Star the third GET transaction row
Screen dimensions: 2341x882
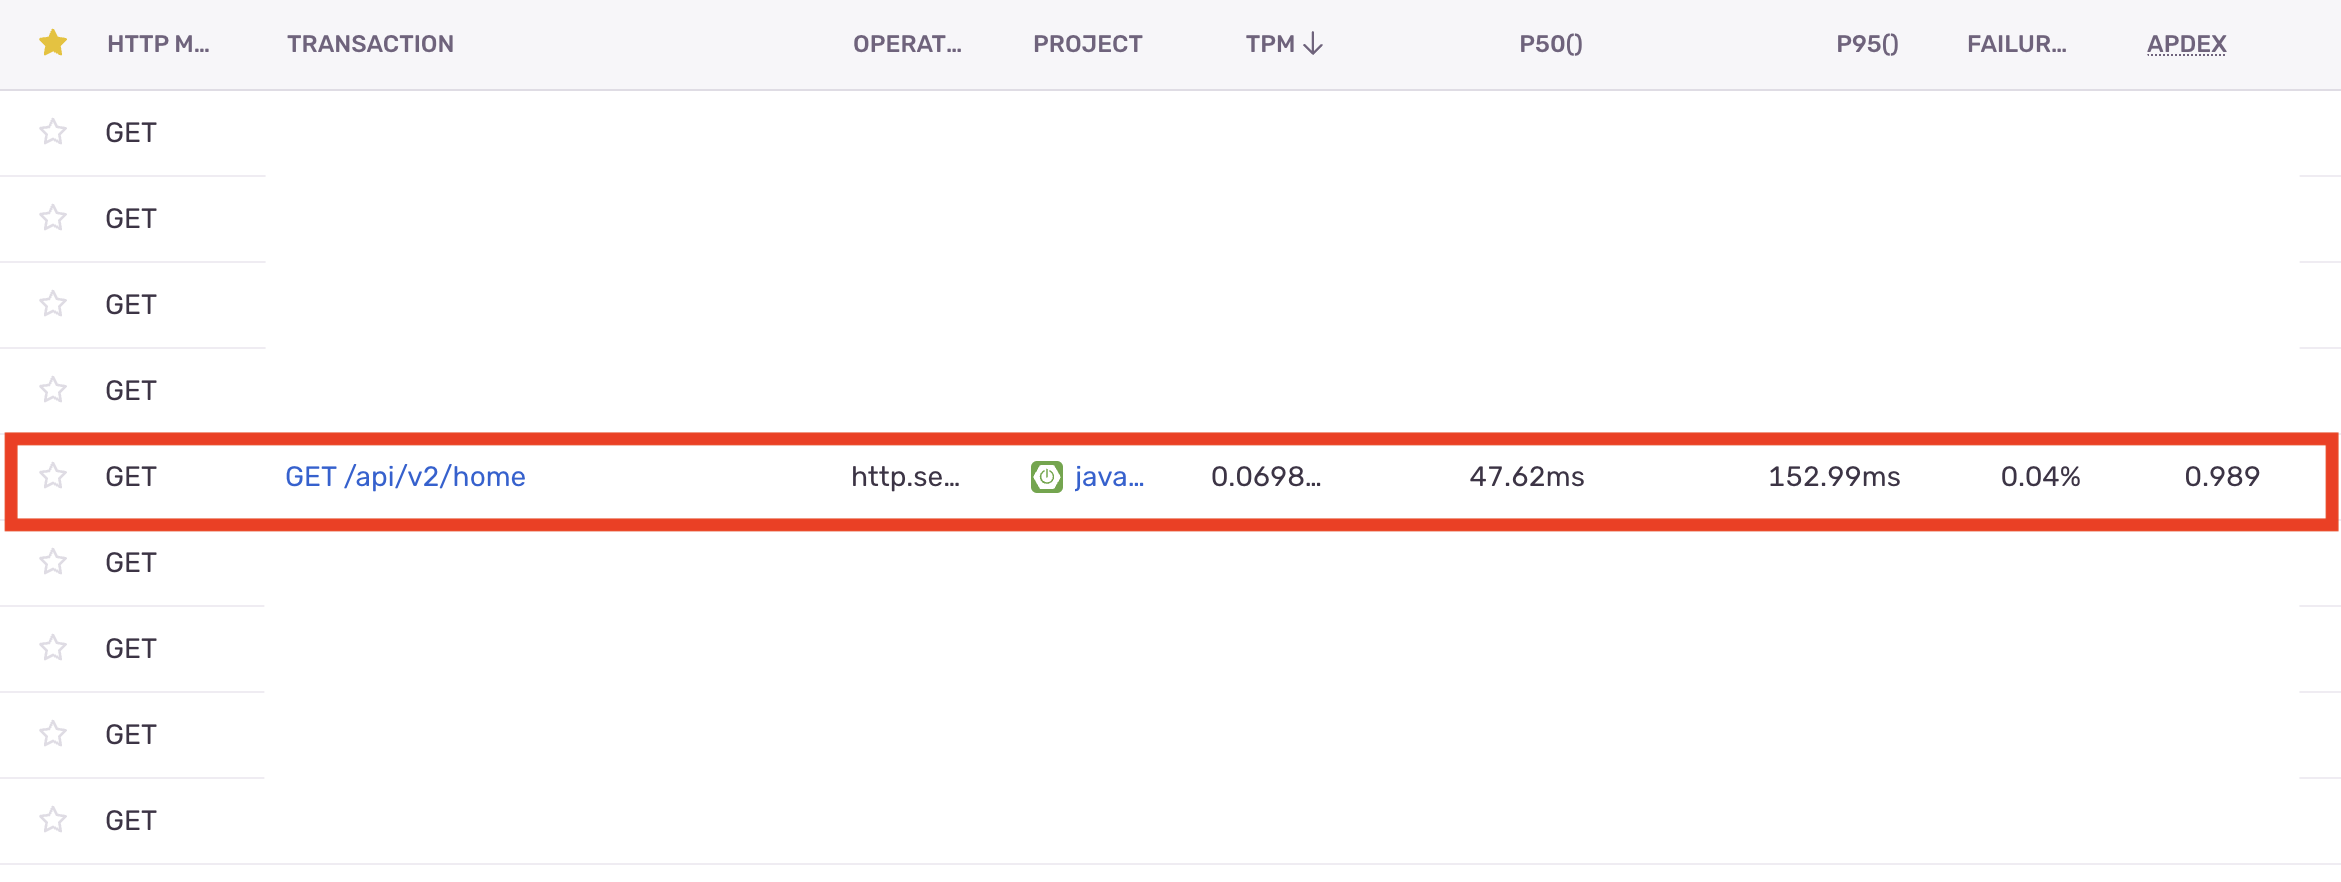click(53, 304)
